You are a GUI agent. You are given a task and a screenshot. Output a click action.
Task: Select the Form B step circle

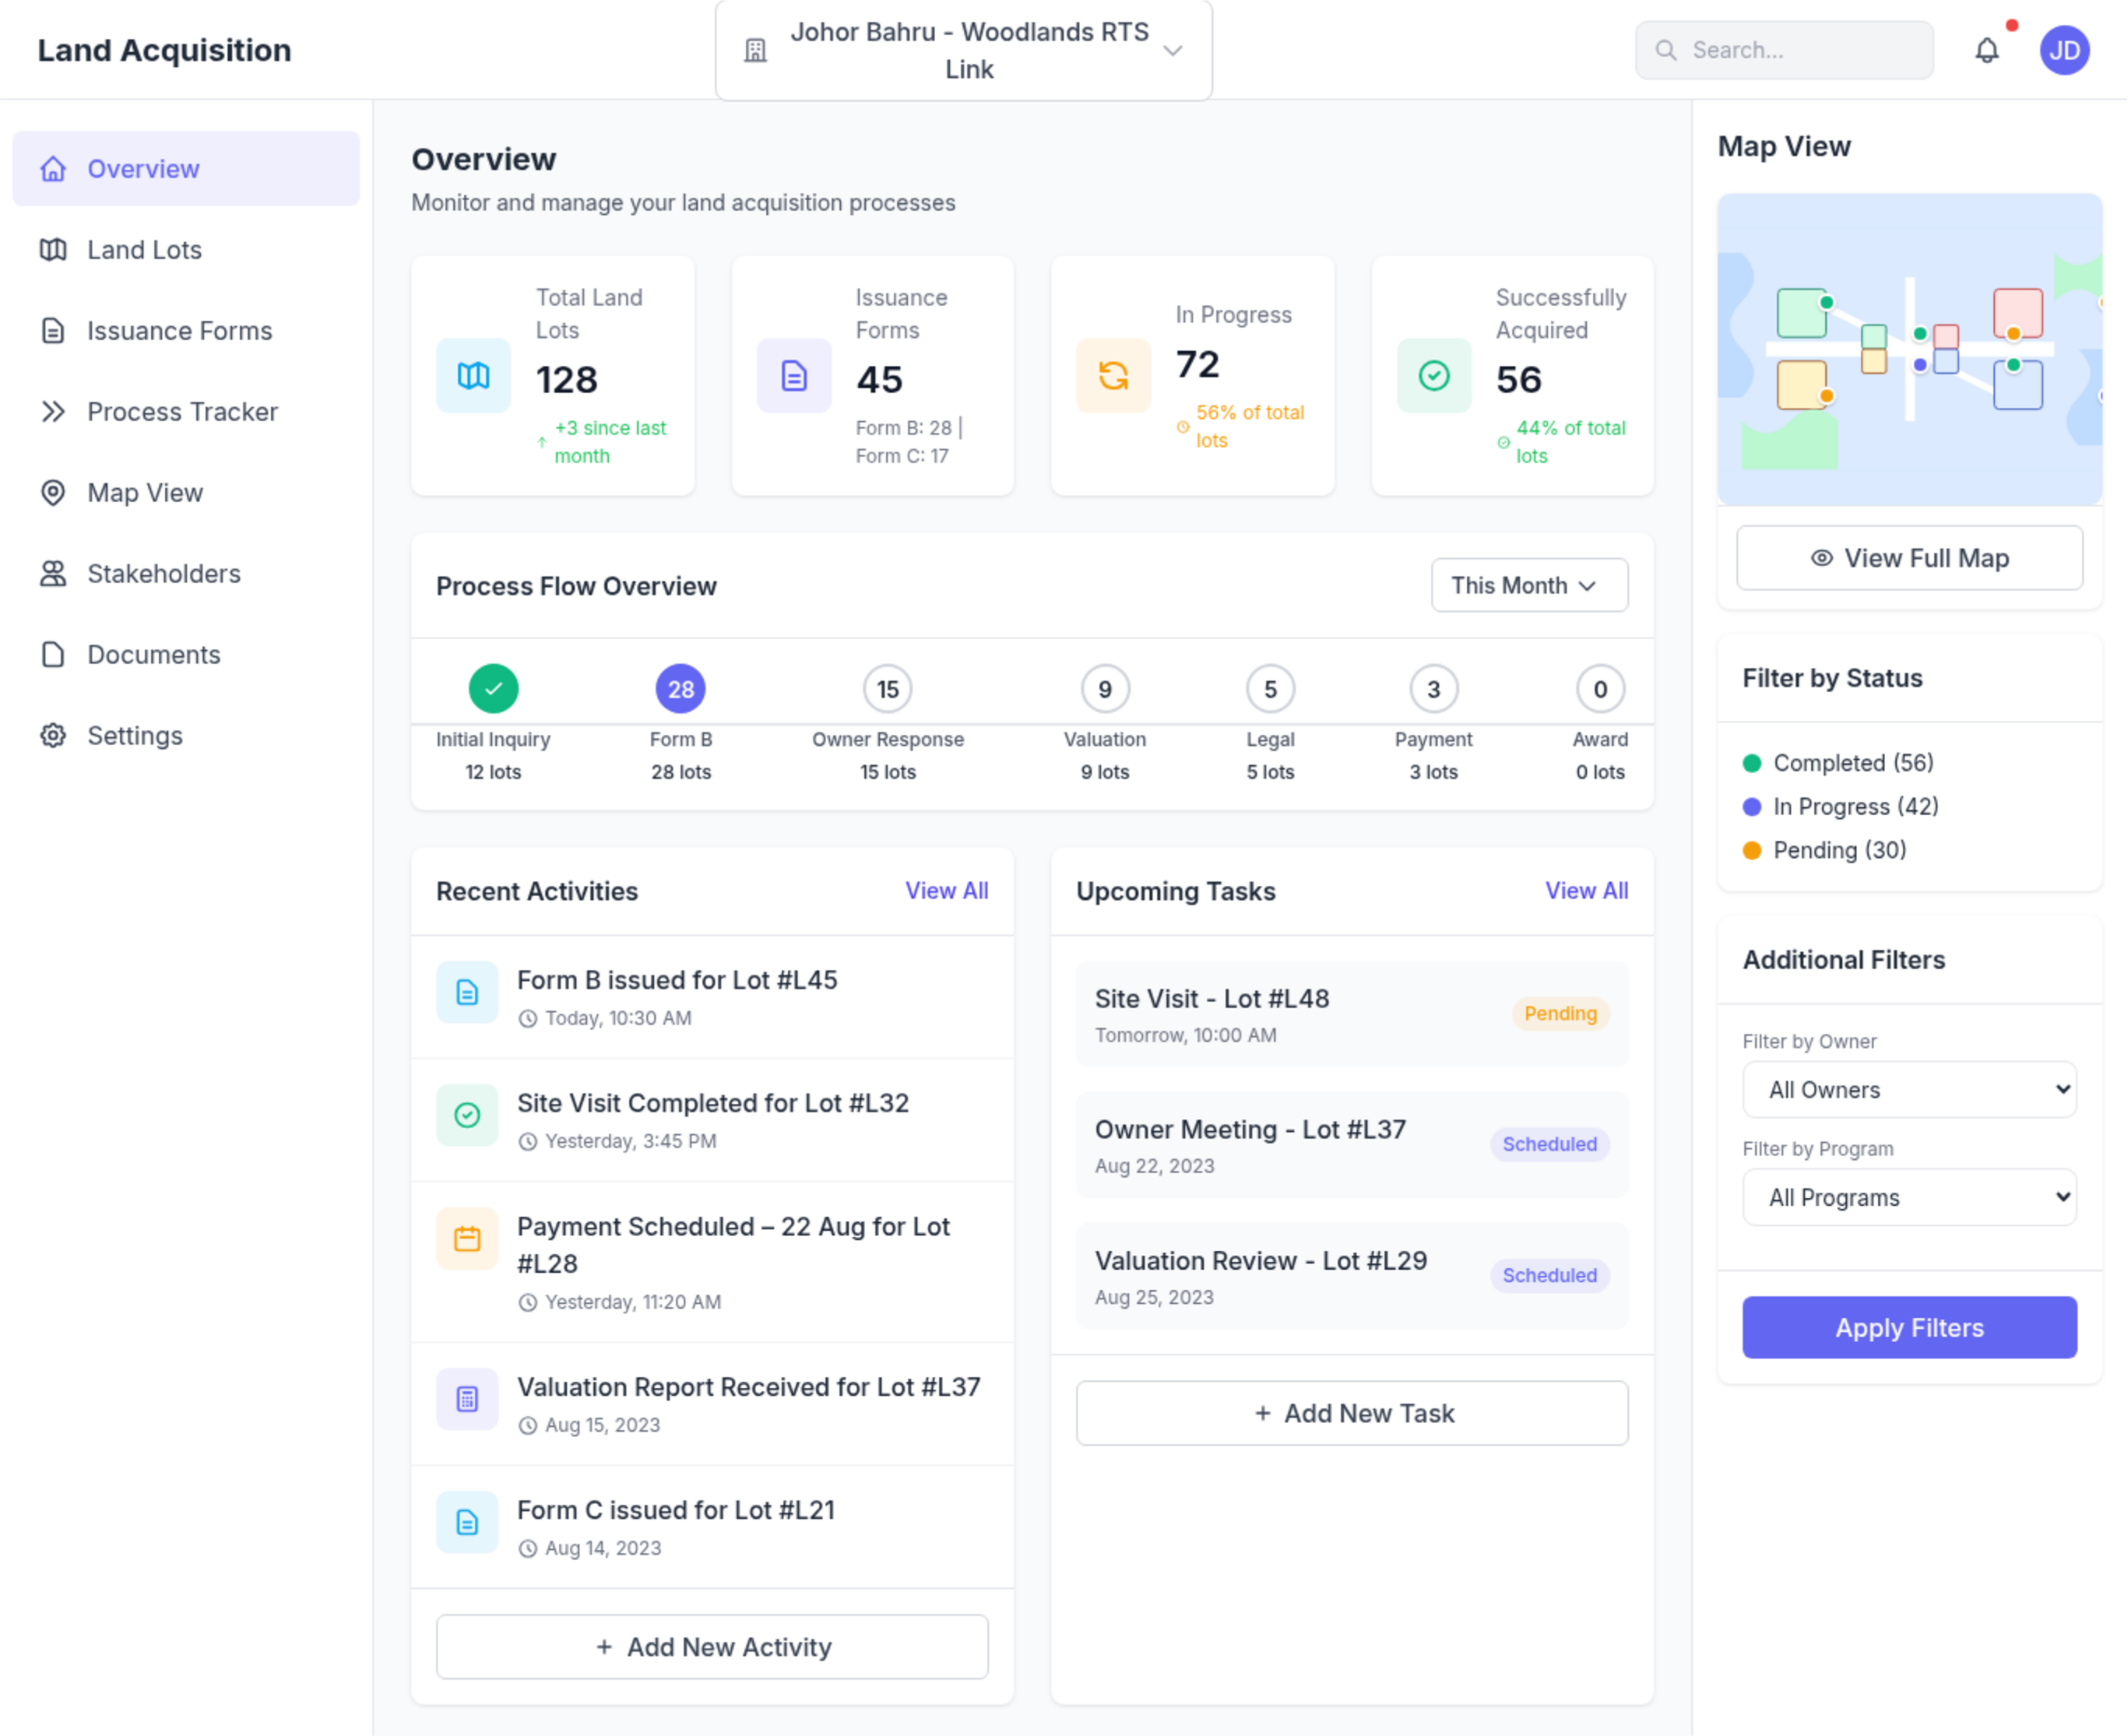[680, 689]
